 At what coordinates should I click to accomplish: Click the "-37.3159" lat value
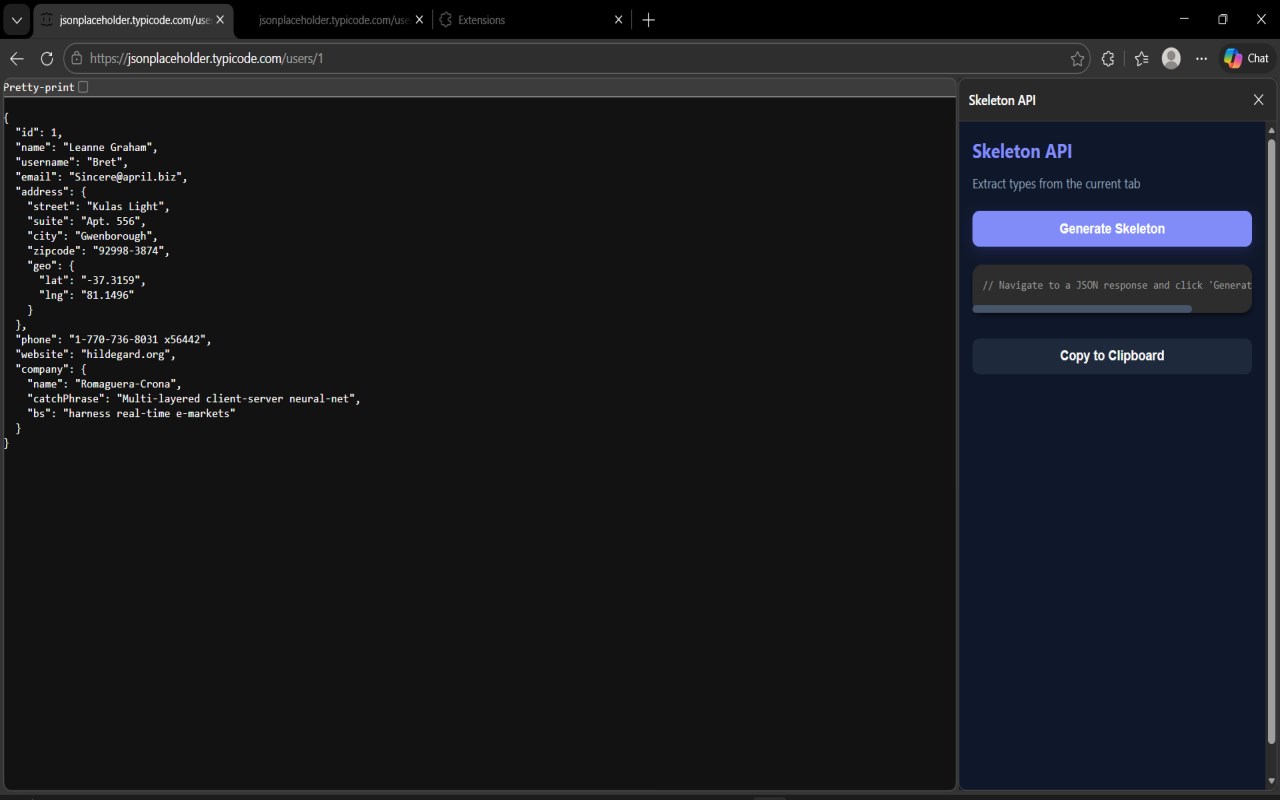click(x=113, y=281)
